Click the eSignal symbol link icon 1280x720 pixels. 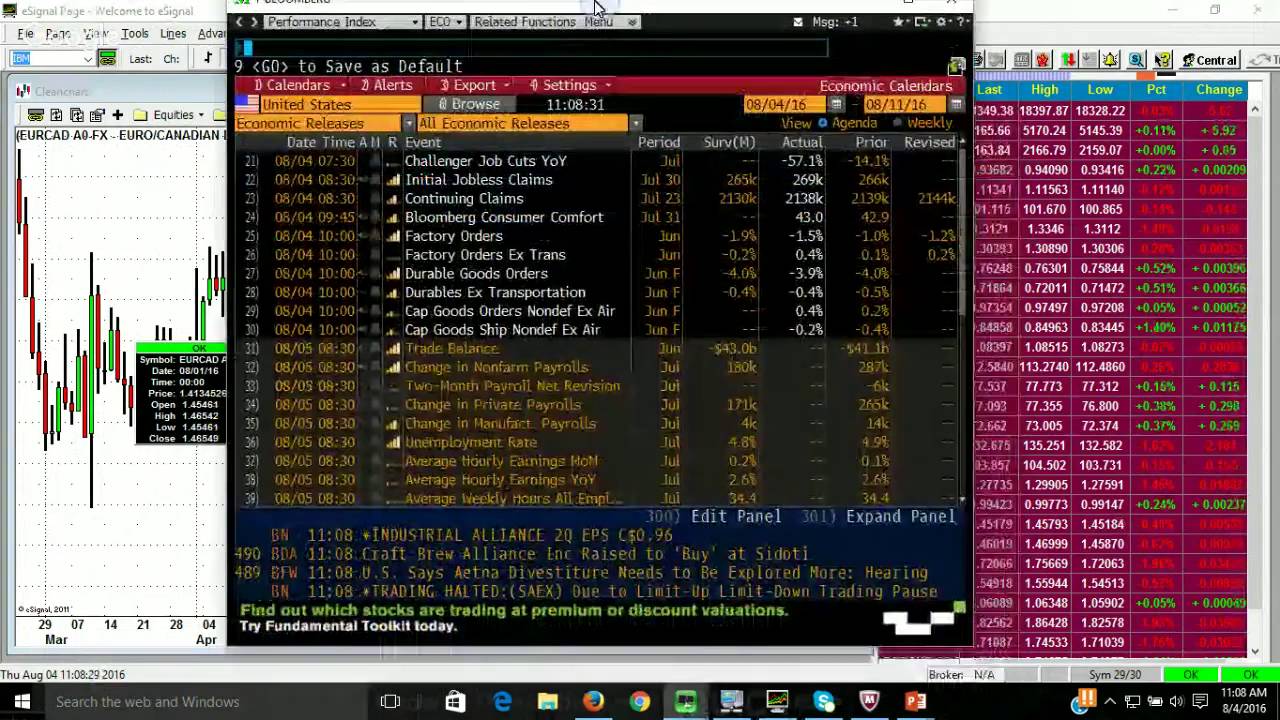click(x=107, y=59)
